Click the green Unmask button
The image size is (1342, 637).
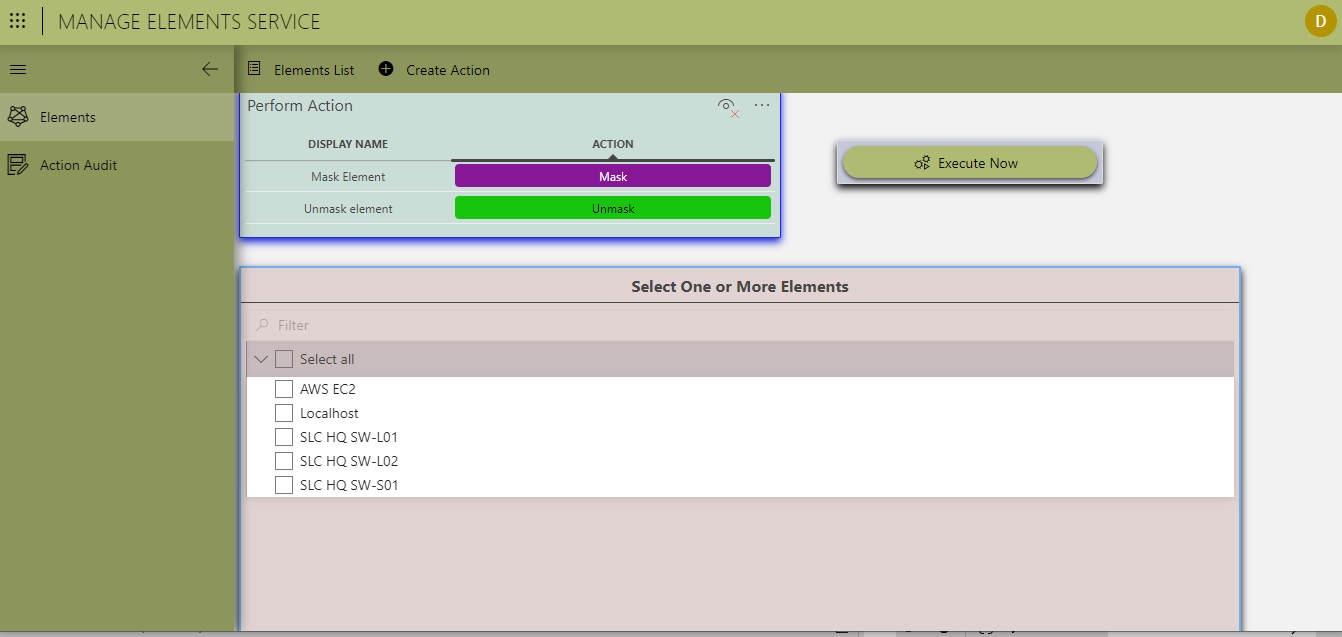point(613,208)
